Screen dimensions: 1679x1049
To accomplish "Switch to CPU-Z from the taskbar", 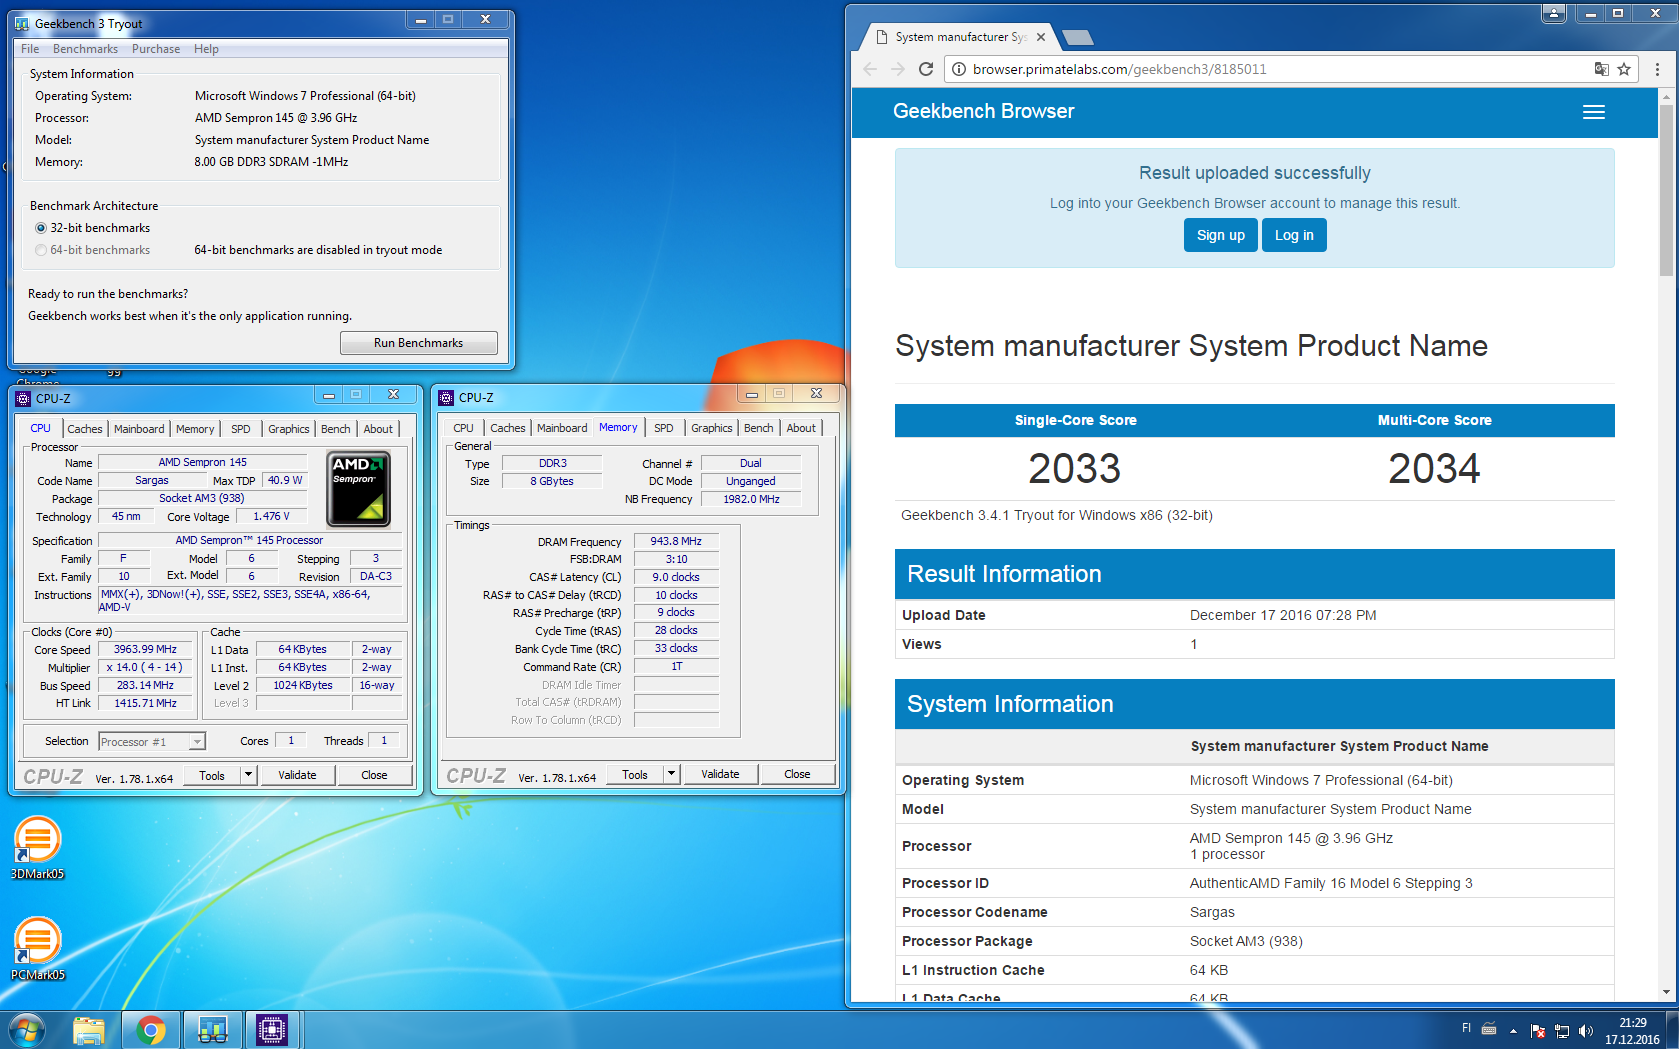I will (x=272, y=1030).
